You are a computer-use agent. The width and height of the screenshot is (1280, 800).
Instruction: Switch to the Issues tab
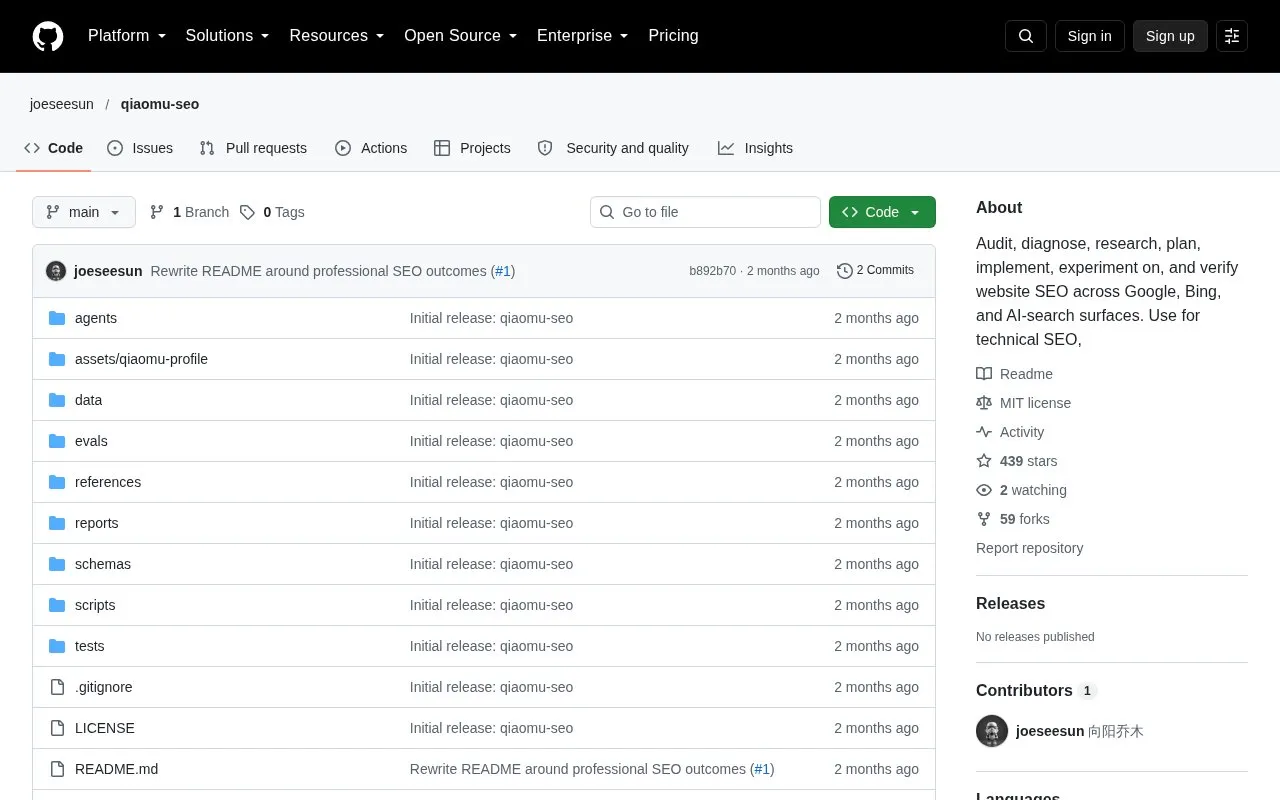click(140, 148)
